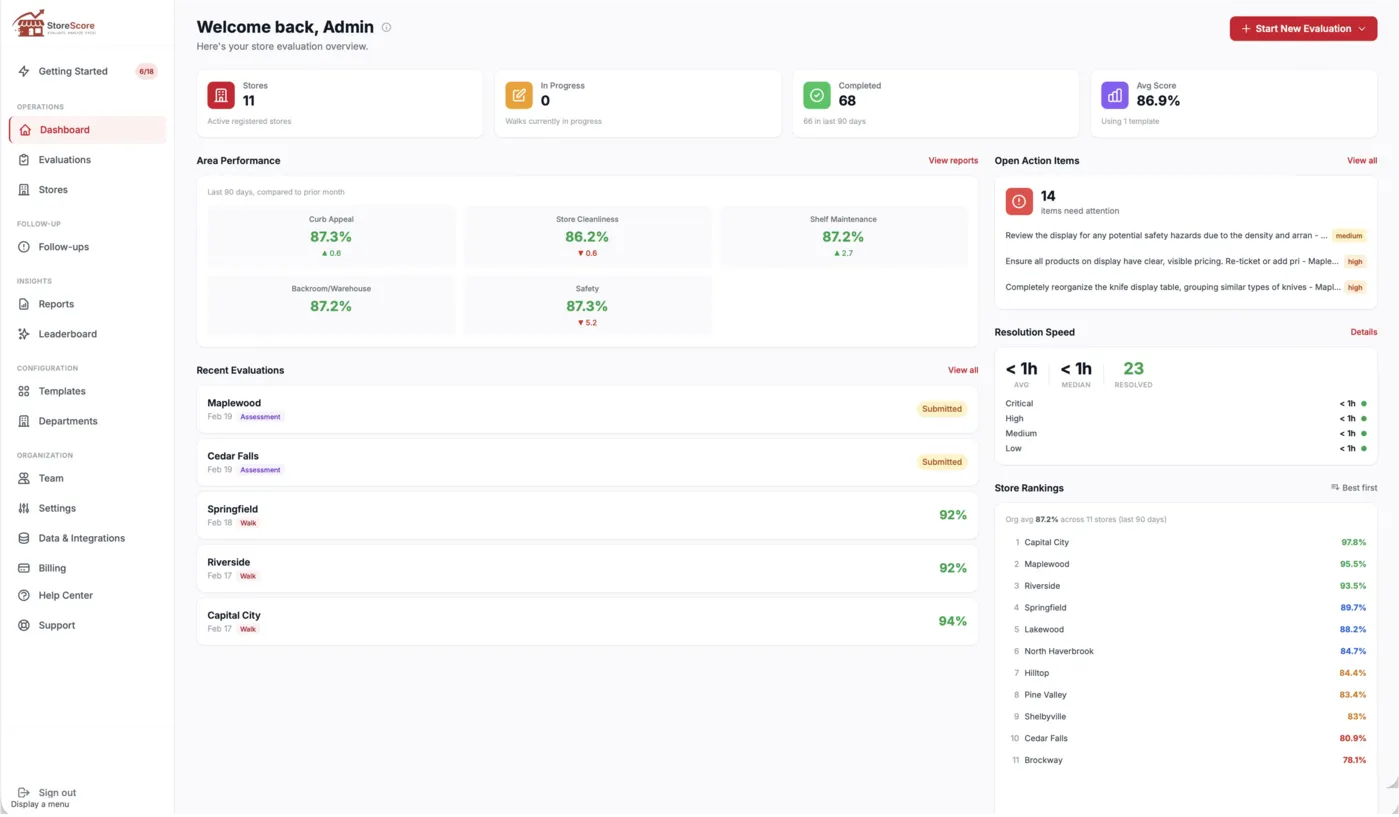Click the StoreScore logo
The height and width of the screenshot is (817, 1399).
(54, 25)
